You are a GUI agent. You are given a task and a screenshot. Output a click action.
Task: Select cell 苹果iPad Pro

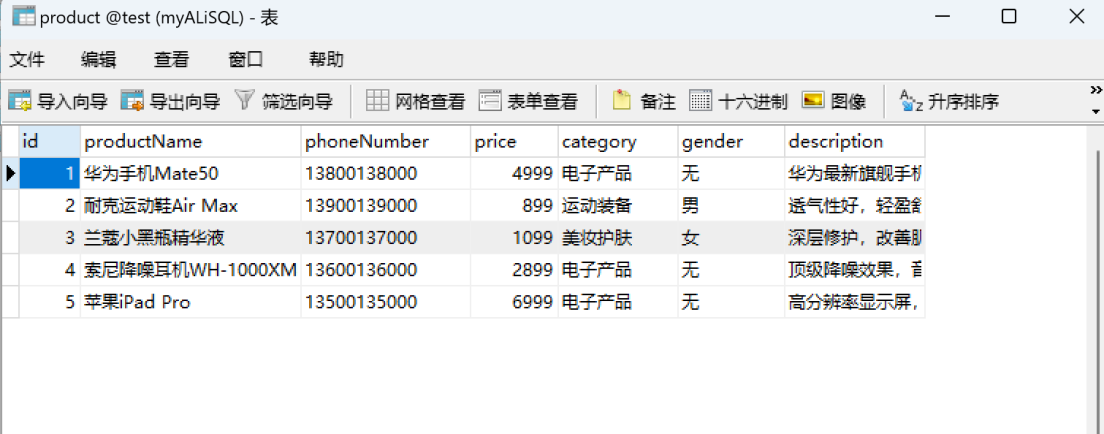pyautogui.click(x=191, y=302)
